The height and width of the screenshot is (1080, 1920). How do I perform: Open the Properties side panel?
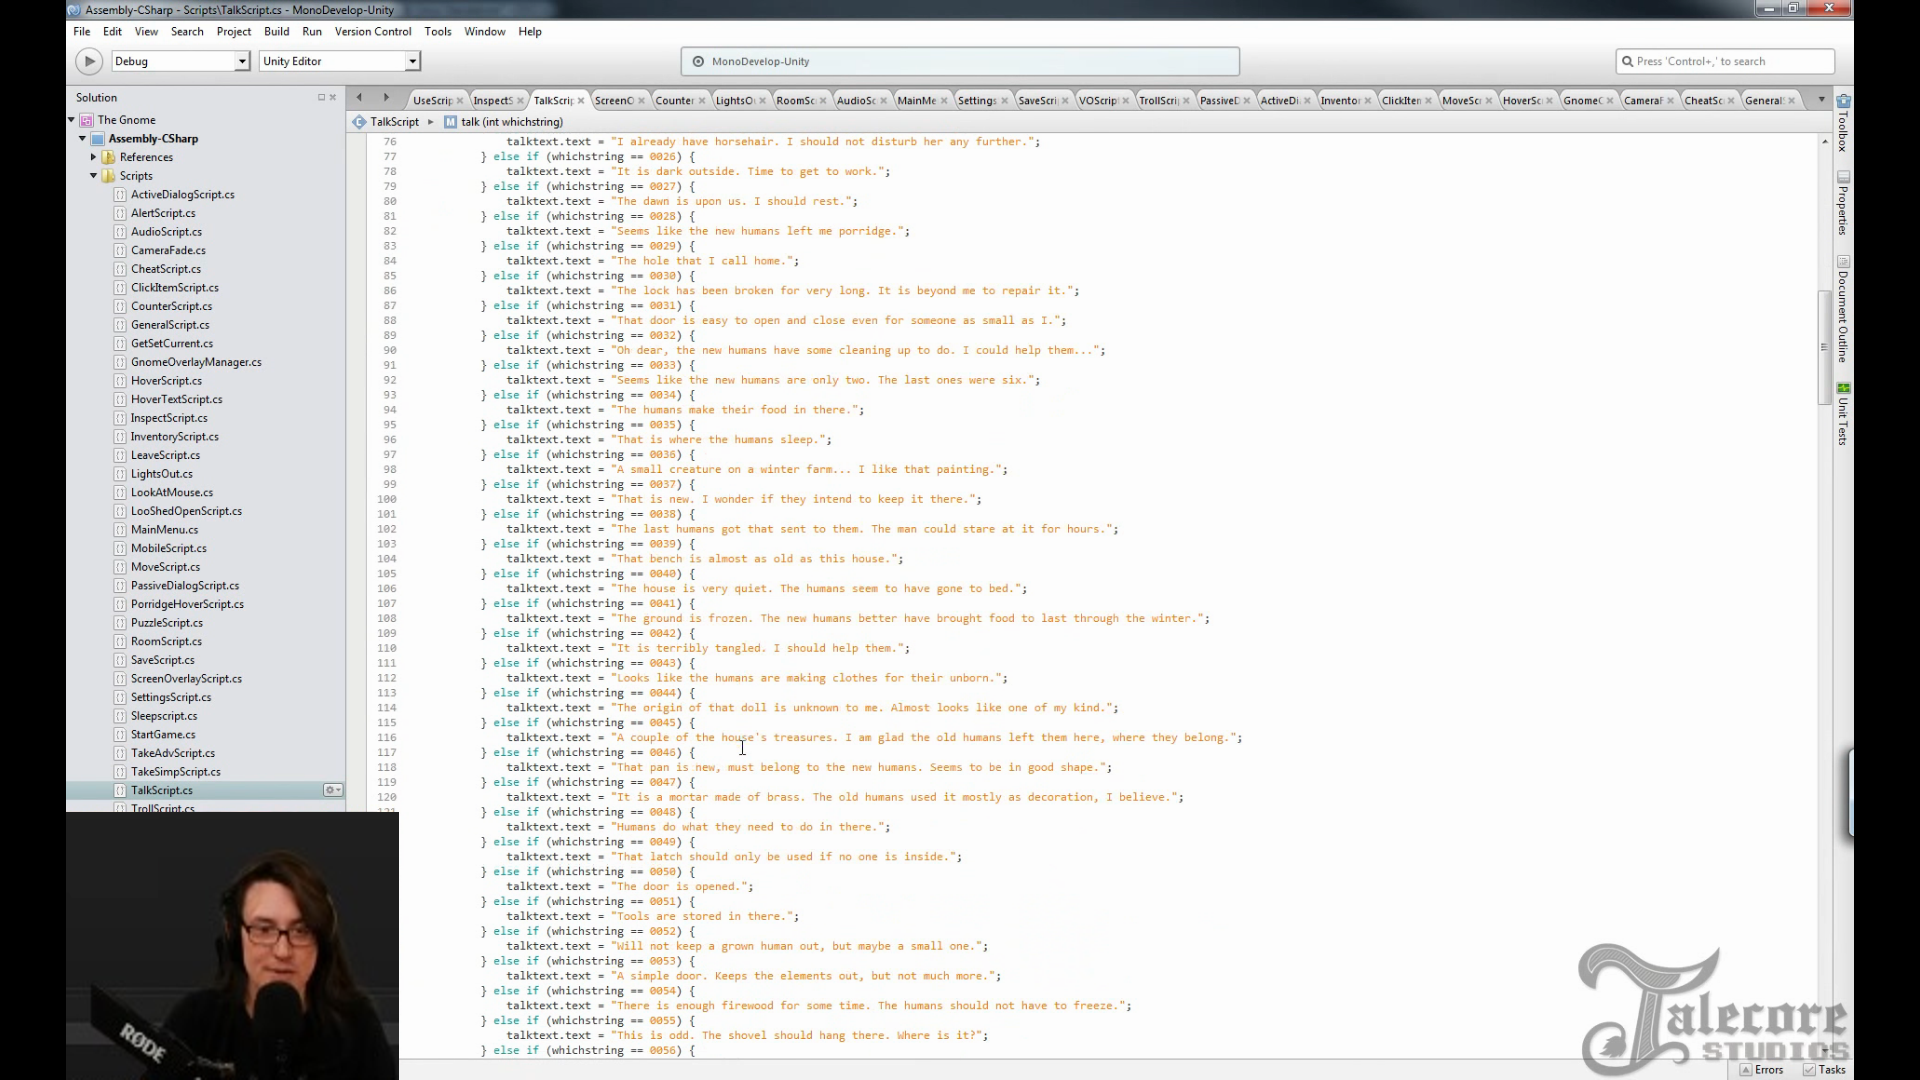1843,203
